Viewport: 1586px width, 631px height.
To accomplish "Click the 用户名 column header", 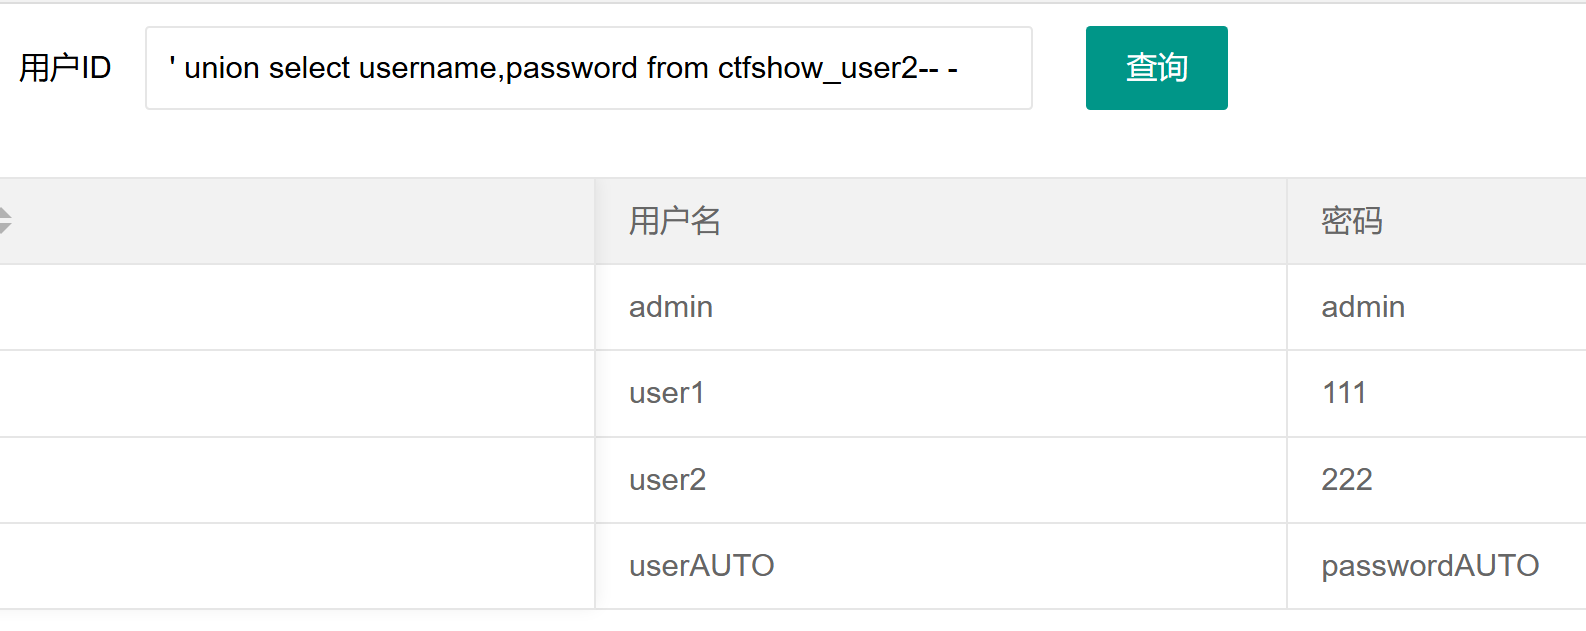I will pos(675,221).
